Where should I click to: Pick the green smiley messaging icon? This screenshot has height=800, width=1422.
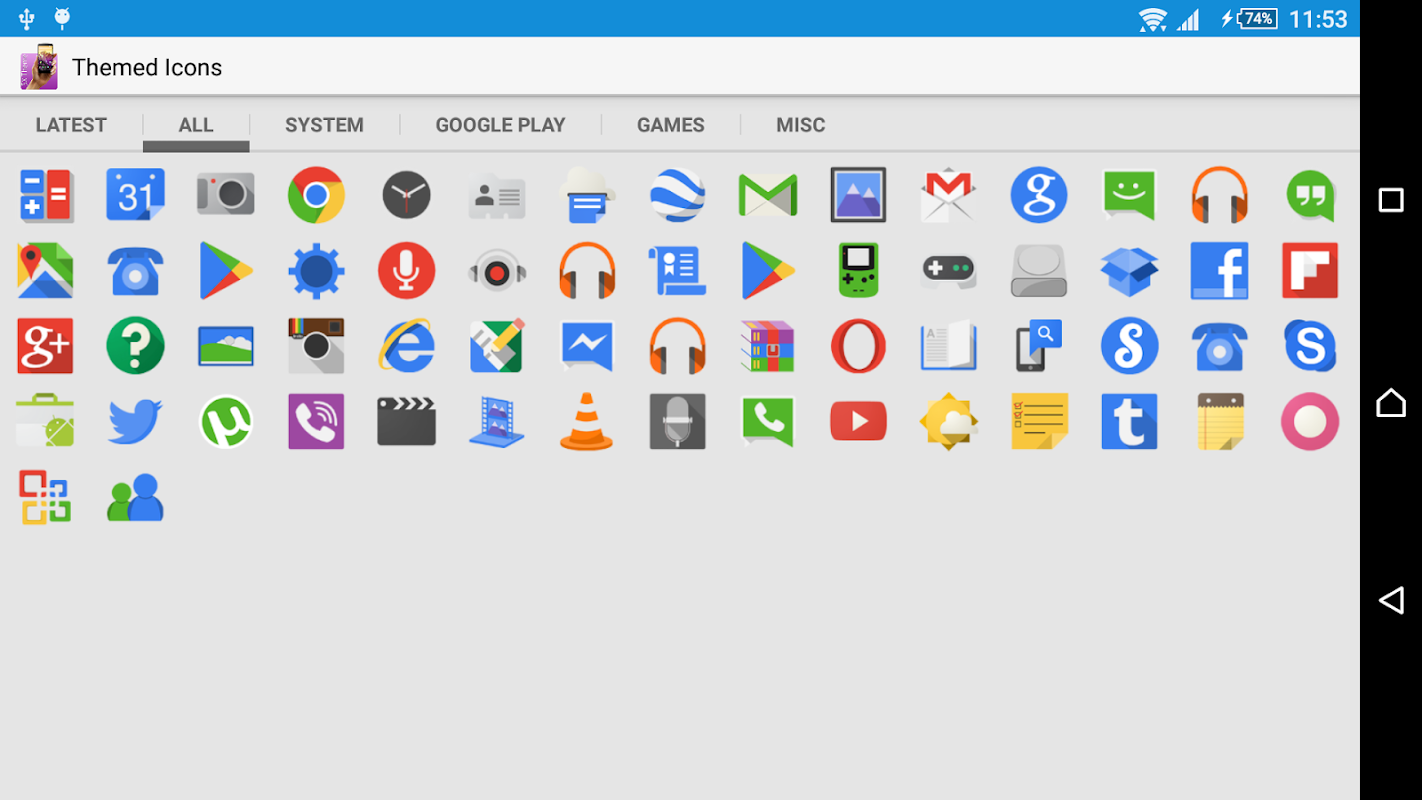[x=1129, y=195]
